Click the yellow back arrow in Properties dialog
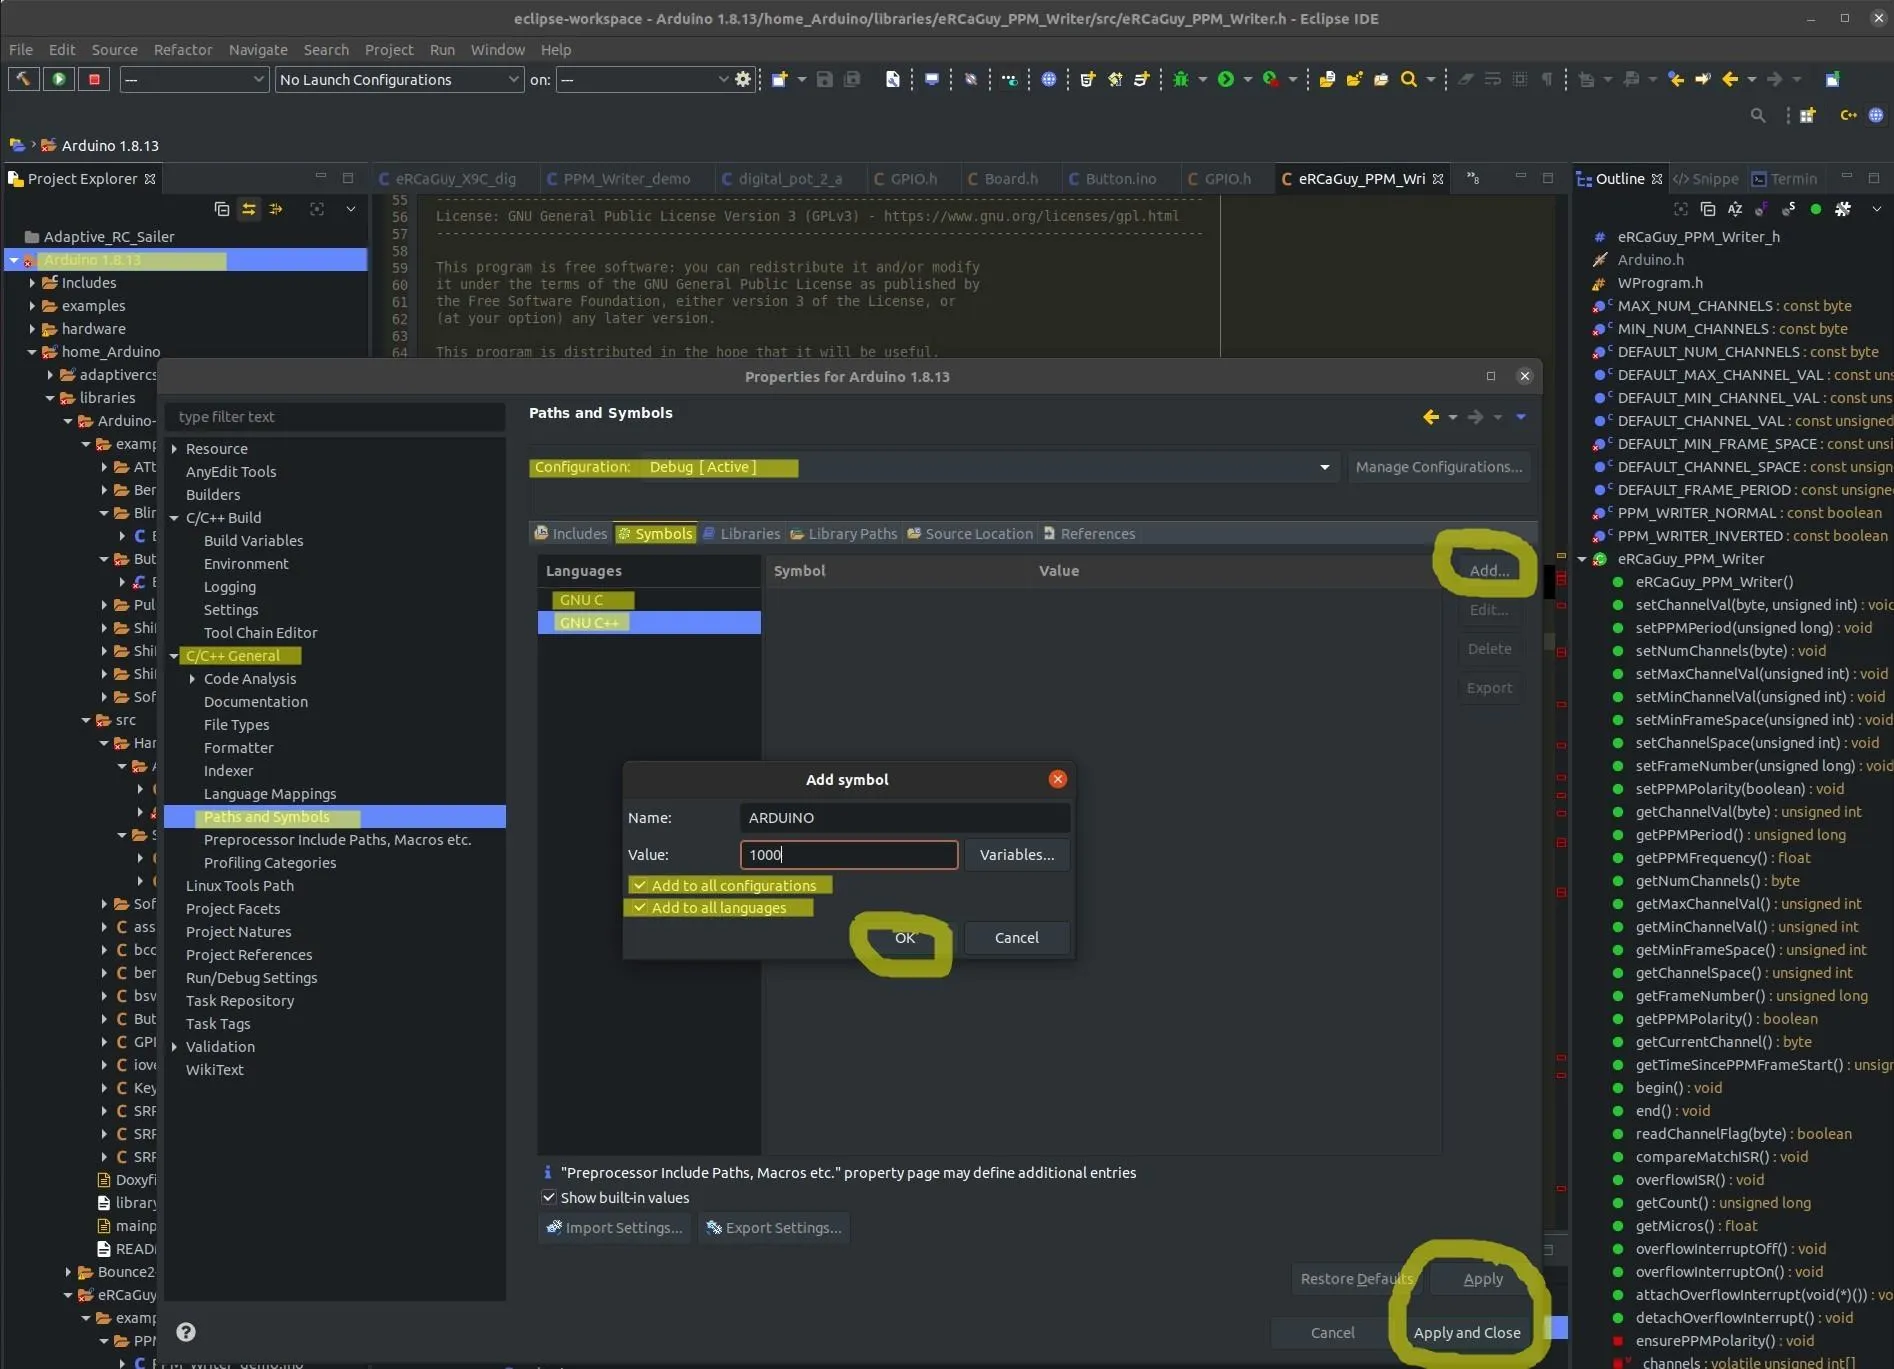The width and height of the screenshot is (1894, 1369). tap(1431, 417)
